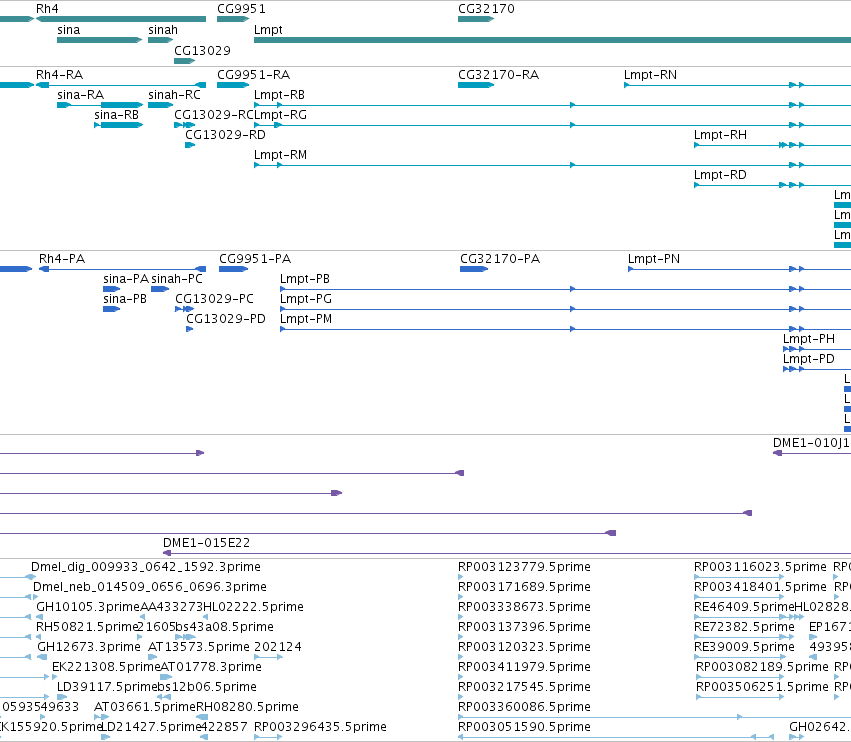Select the RP003116023.5prime label

[x=760, y=567]
